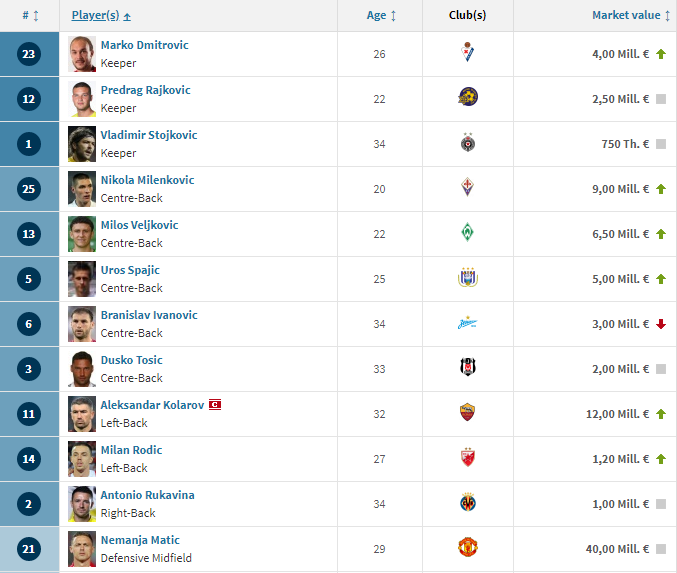Click the Anderlecht crest for Spajic
The width and height of the screenshot is (677, 573).
click(x=468, y=277)
